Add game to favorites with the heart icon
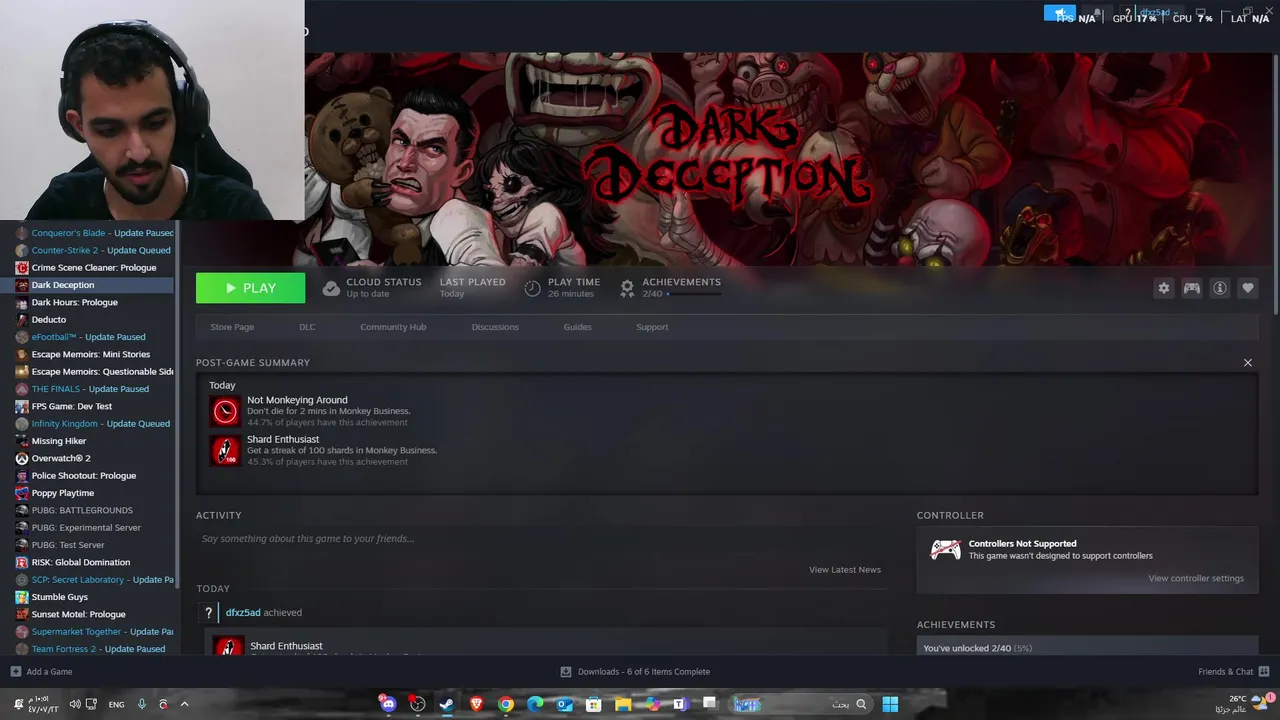The image size is (1280, 720). click(1248, 288)
